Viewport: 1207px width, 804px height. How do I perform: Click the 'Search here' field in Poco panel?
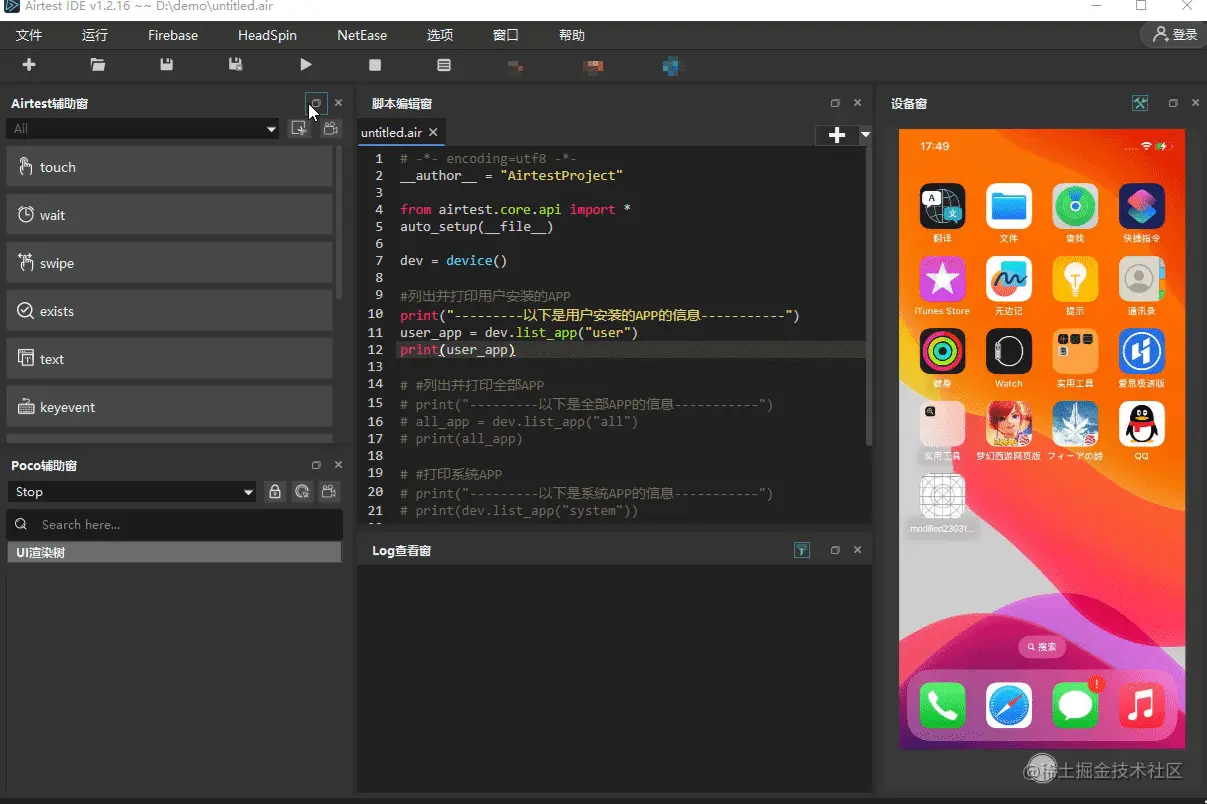175,524
